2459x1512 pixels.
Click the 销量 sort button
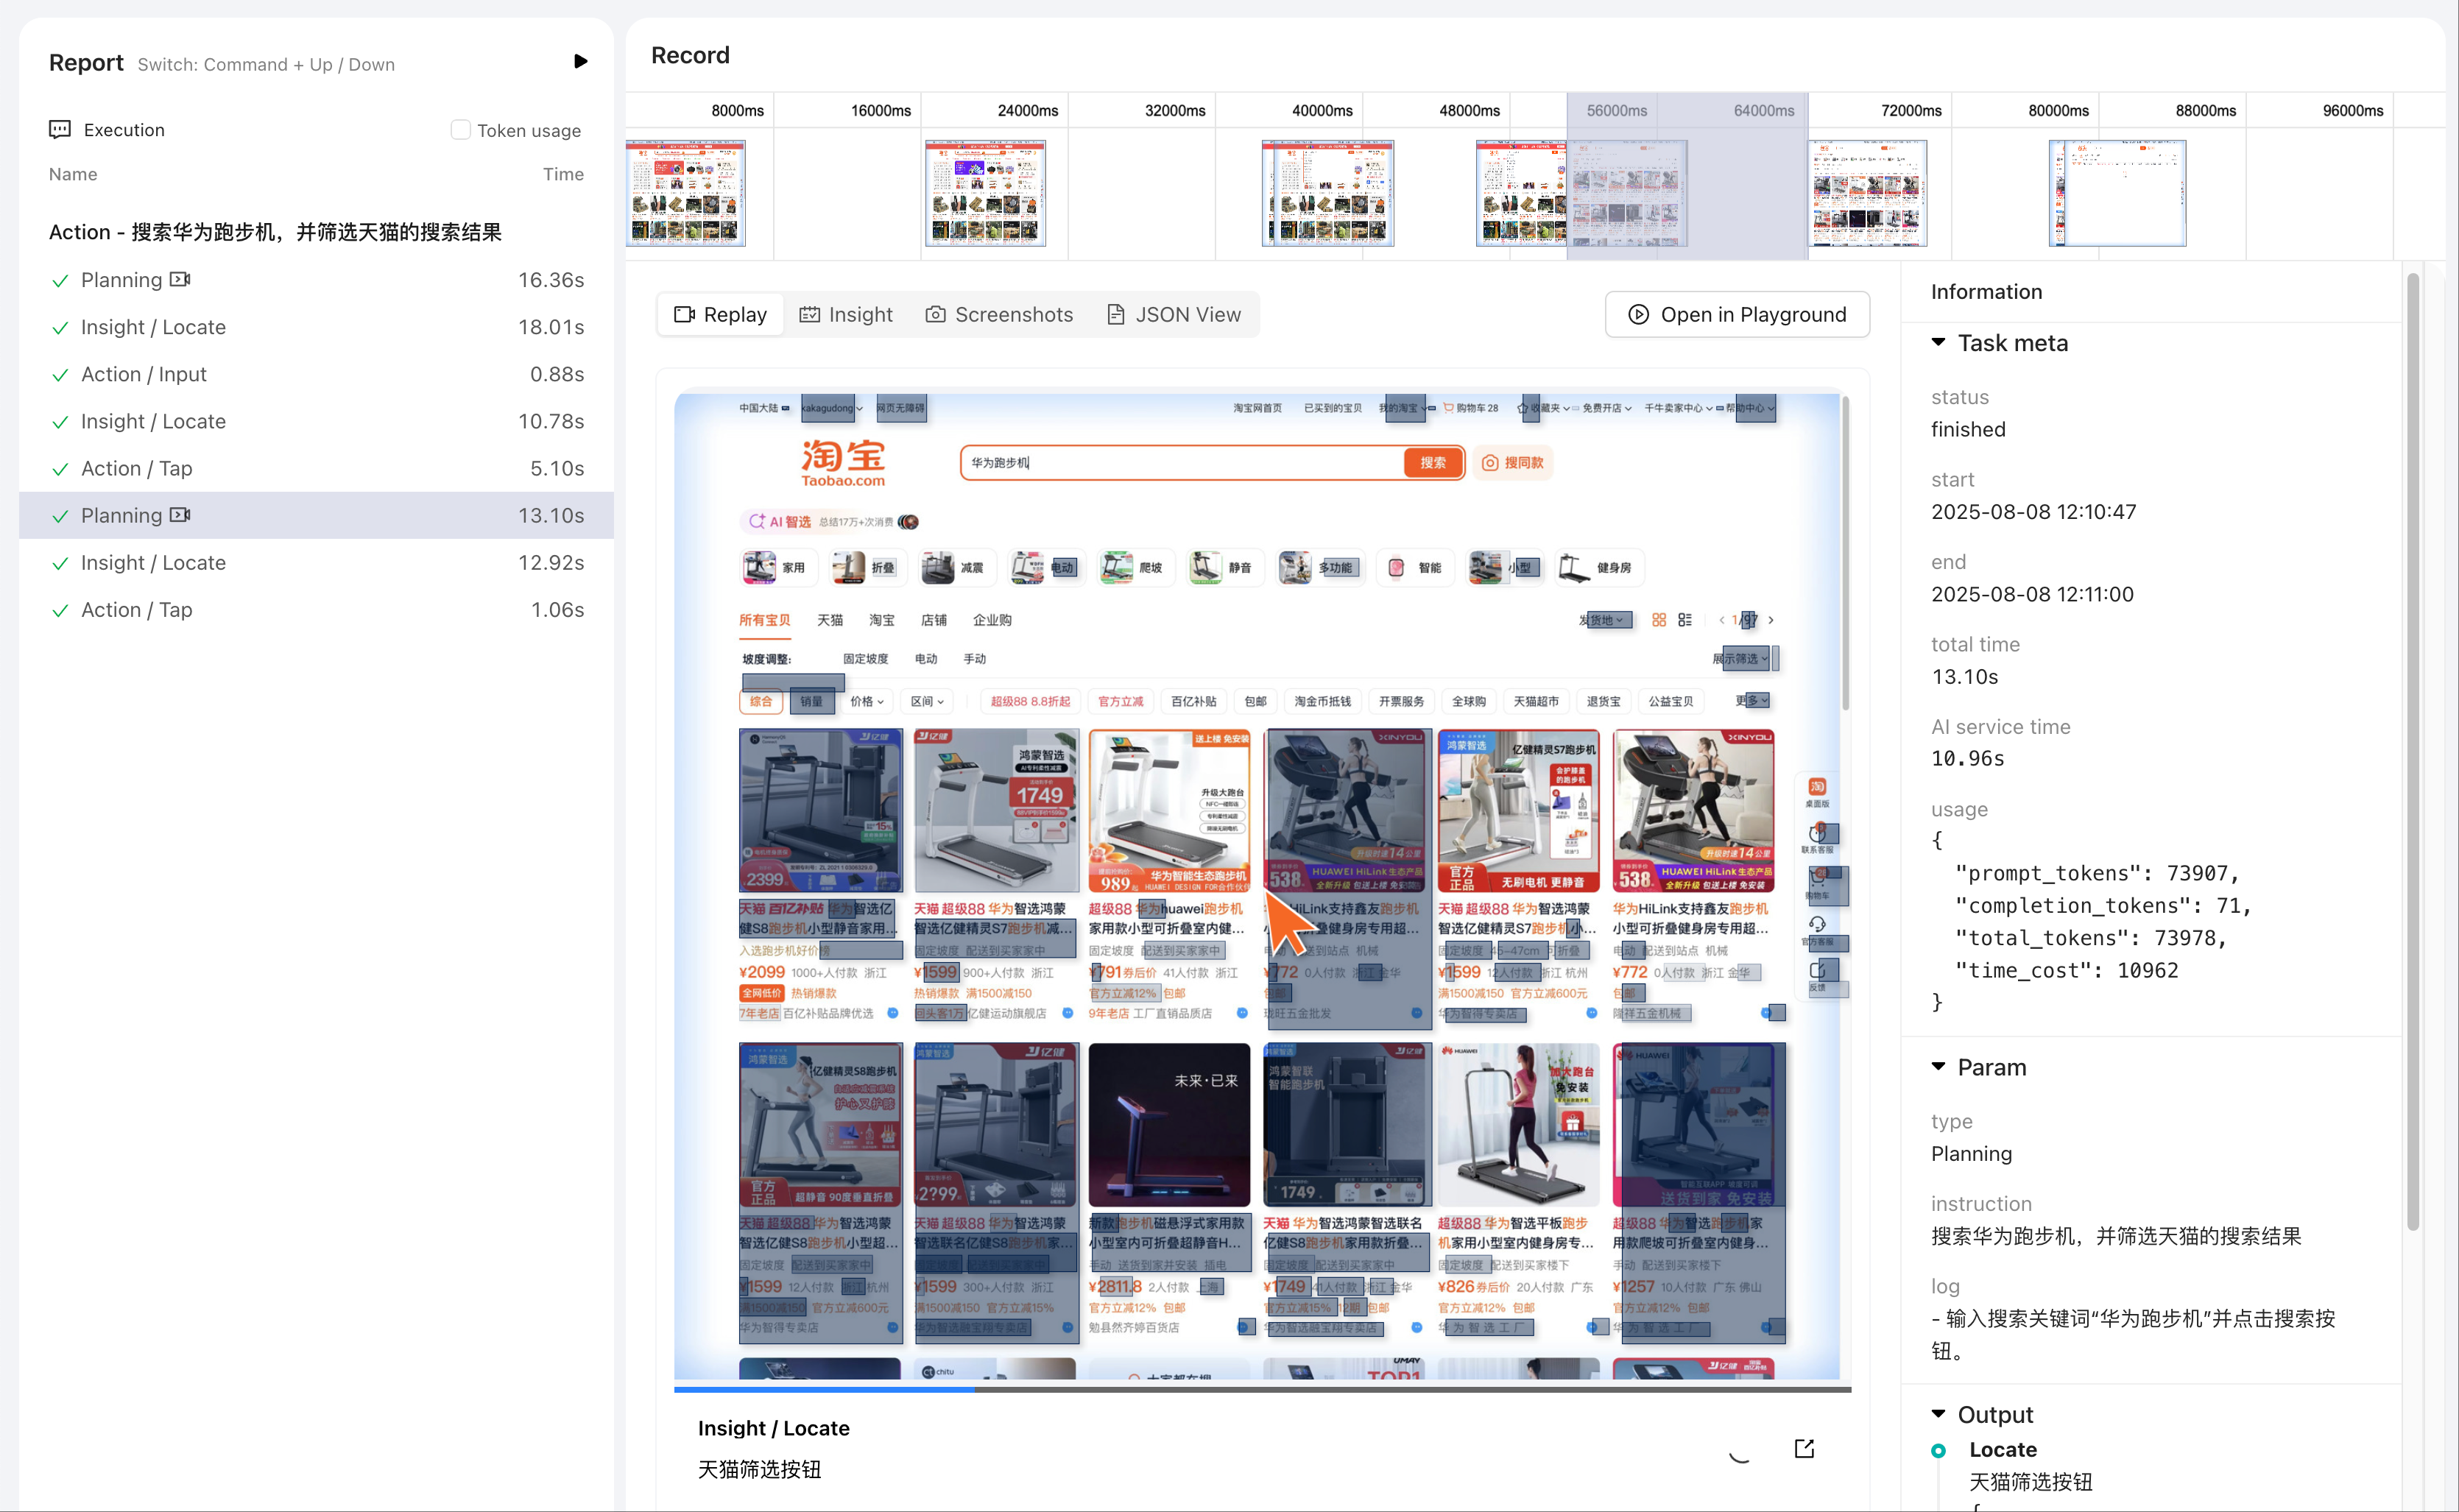(811, 701)
